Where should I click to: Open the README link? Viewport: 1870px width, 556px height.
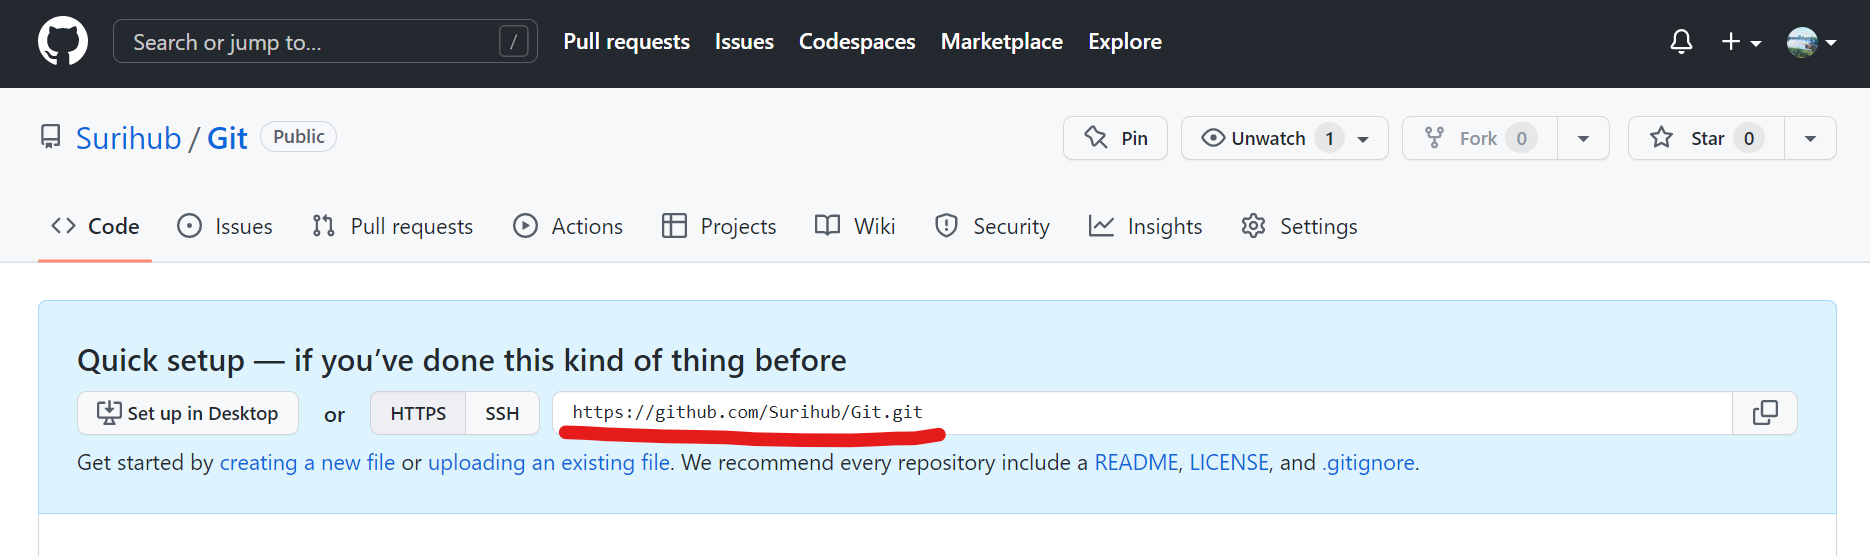click(1136, 463)
